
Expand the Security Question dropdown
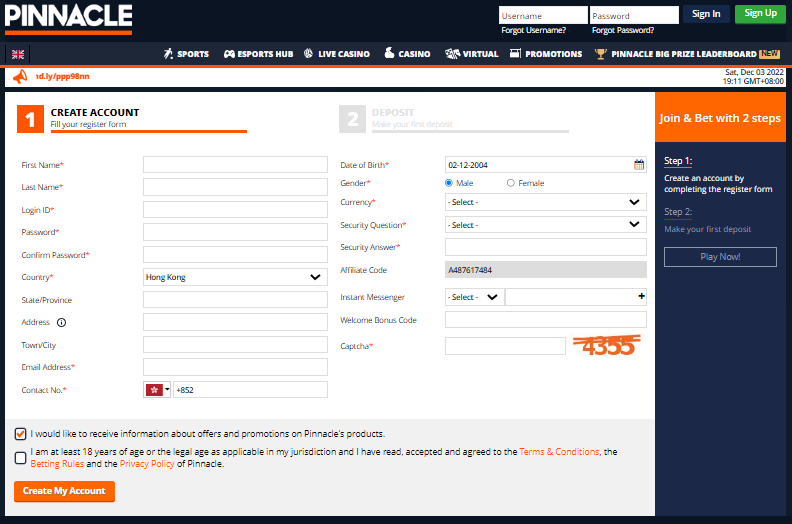(545, 225)
